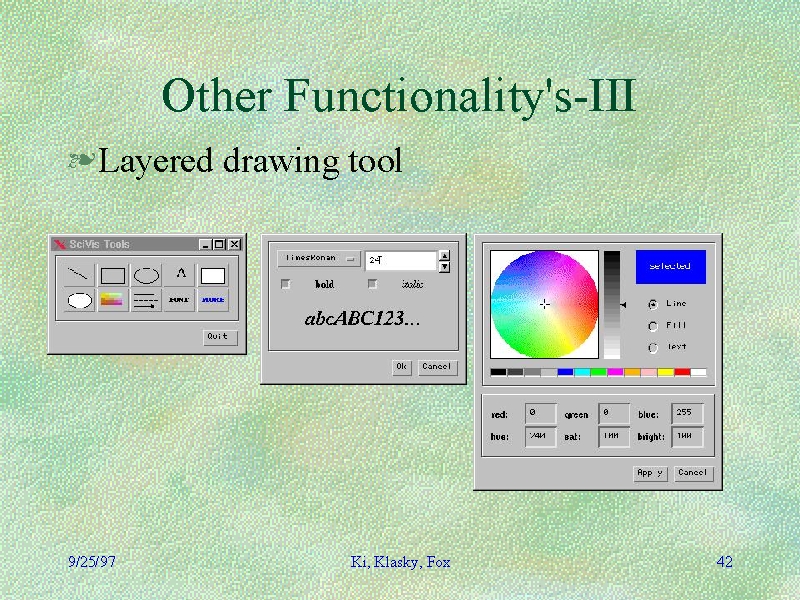The height and width of the screenshot is (600, 800).
Task: Click the green value field
Action: [614, 413]
